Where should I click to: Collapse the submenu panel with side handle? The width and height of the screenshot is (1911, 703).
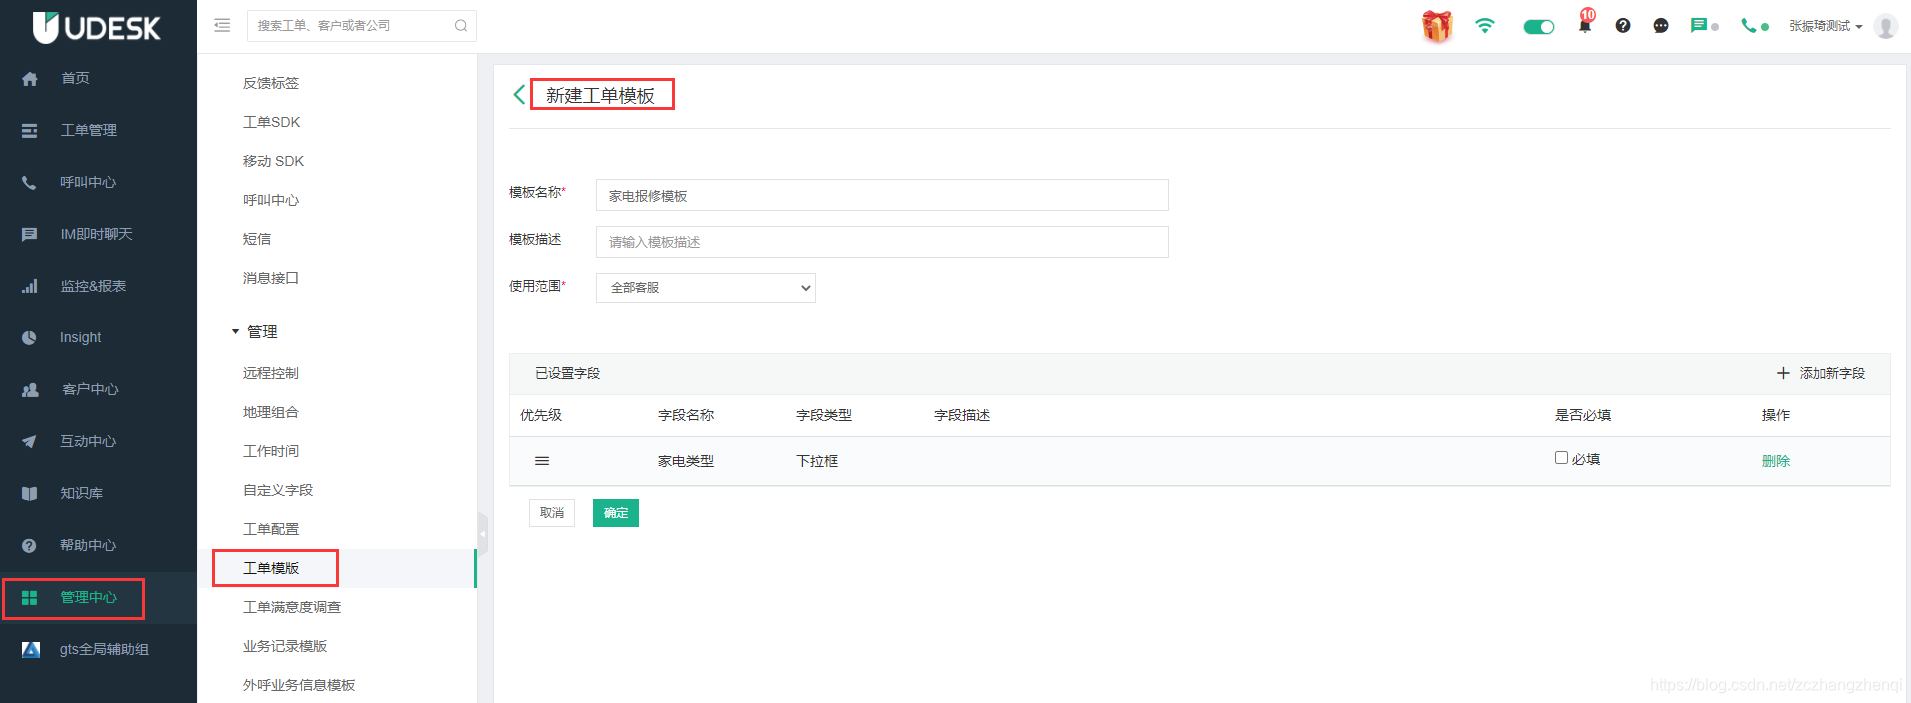click(x=482, y=533)
